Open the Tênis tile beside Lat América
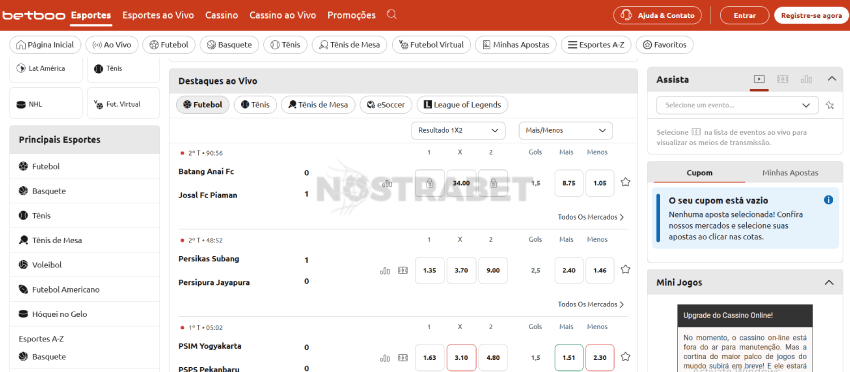This screenshot has height=372, width=850. pos(124,69)
